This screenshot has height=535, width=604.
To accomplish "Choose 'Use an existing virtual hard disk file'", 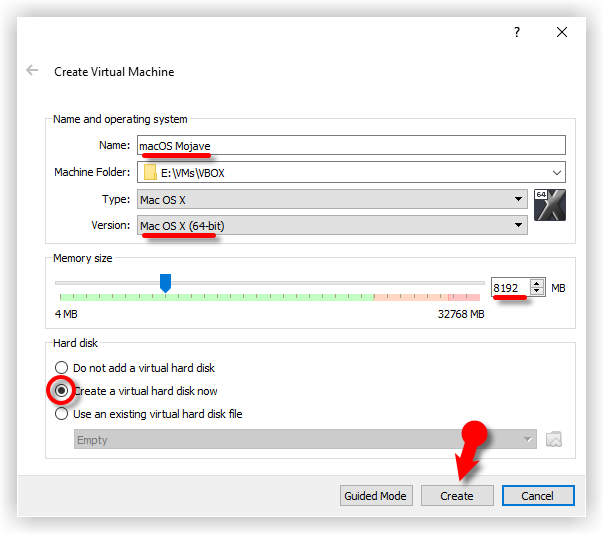I will click(62, 414).
